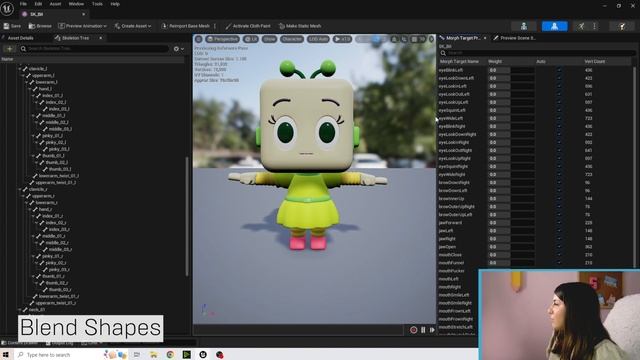Open the Windows Start menu
The width and height of the screenshot is (640, 360).
pos(6,354)
